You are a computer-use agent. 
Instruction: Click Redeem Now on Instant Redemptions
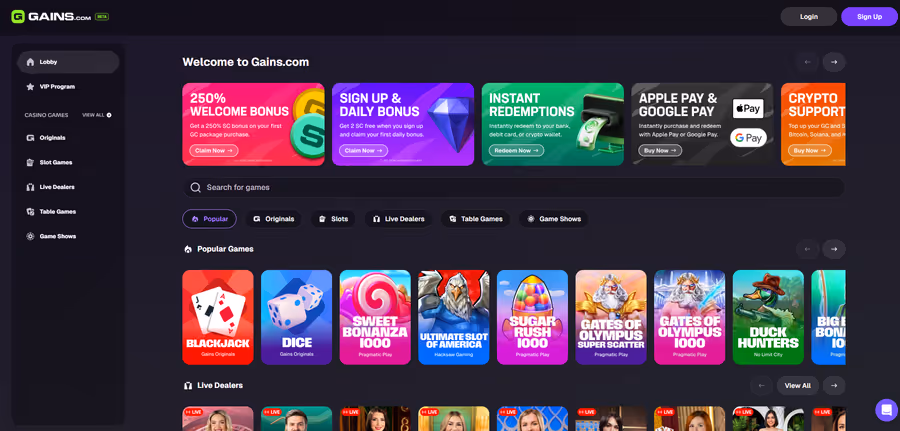(x=516, y=150)
